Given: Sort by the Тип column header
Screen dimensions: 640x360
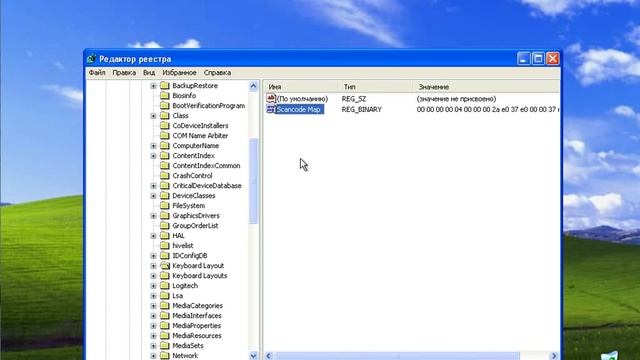Looking at the screenshot, I should click(x=376, y=87).
